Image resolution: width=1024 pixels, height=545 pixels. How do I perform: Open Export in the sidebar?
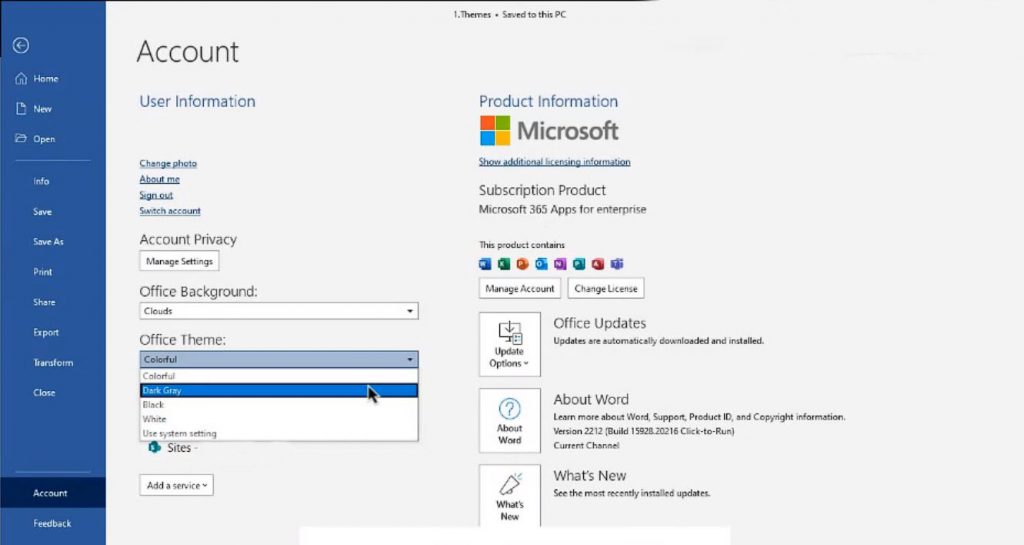[x=46, y=332]
